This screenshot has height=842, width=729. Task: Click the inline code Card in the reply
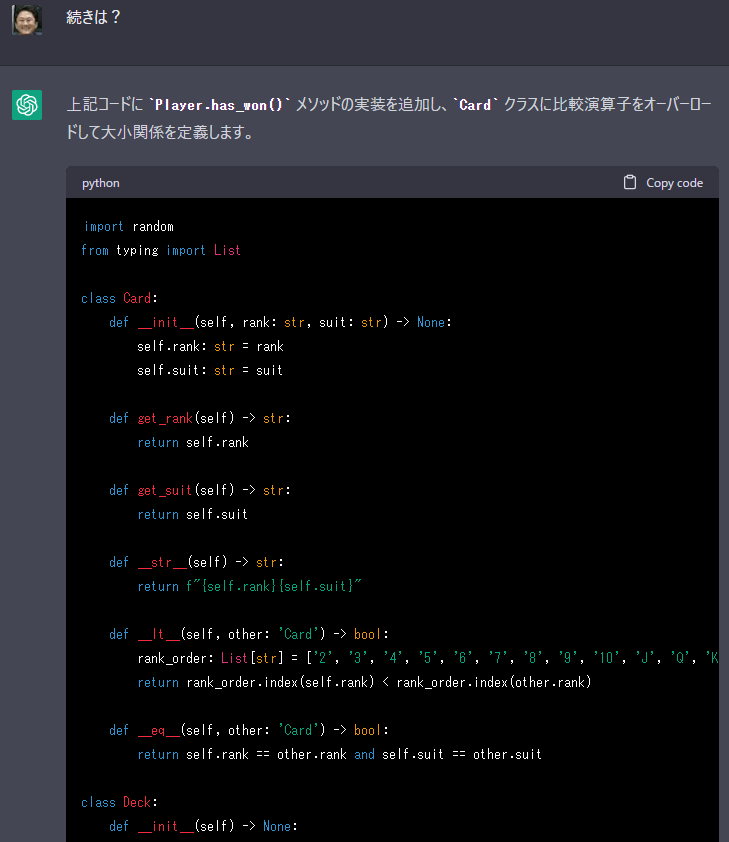click(x=476, y=105)
